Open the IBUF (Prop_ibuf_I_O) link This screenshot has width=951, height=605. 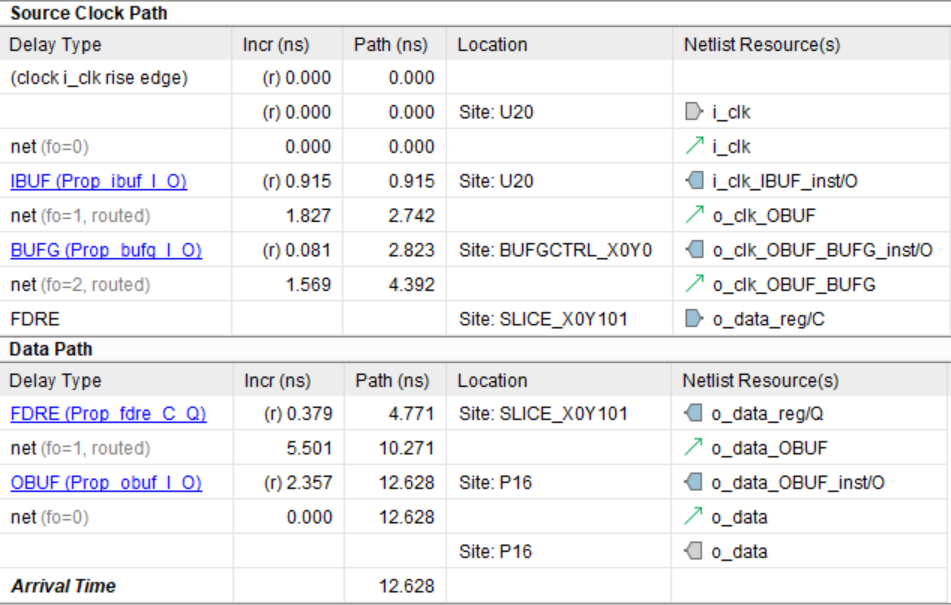98,182
